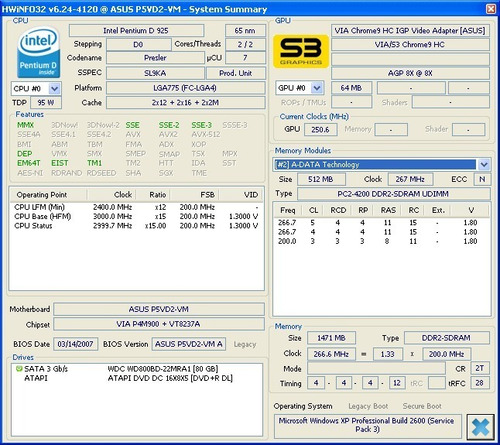
Task: Click the Intel Pentium D logo
Action: 39,53
